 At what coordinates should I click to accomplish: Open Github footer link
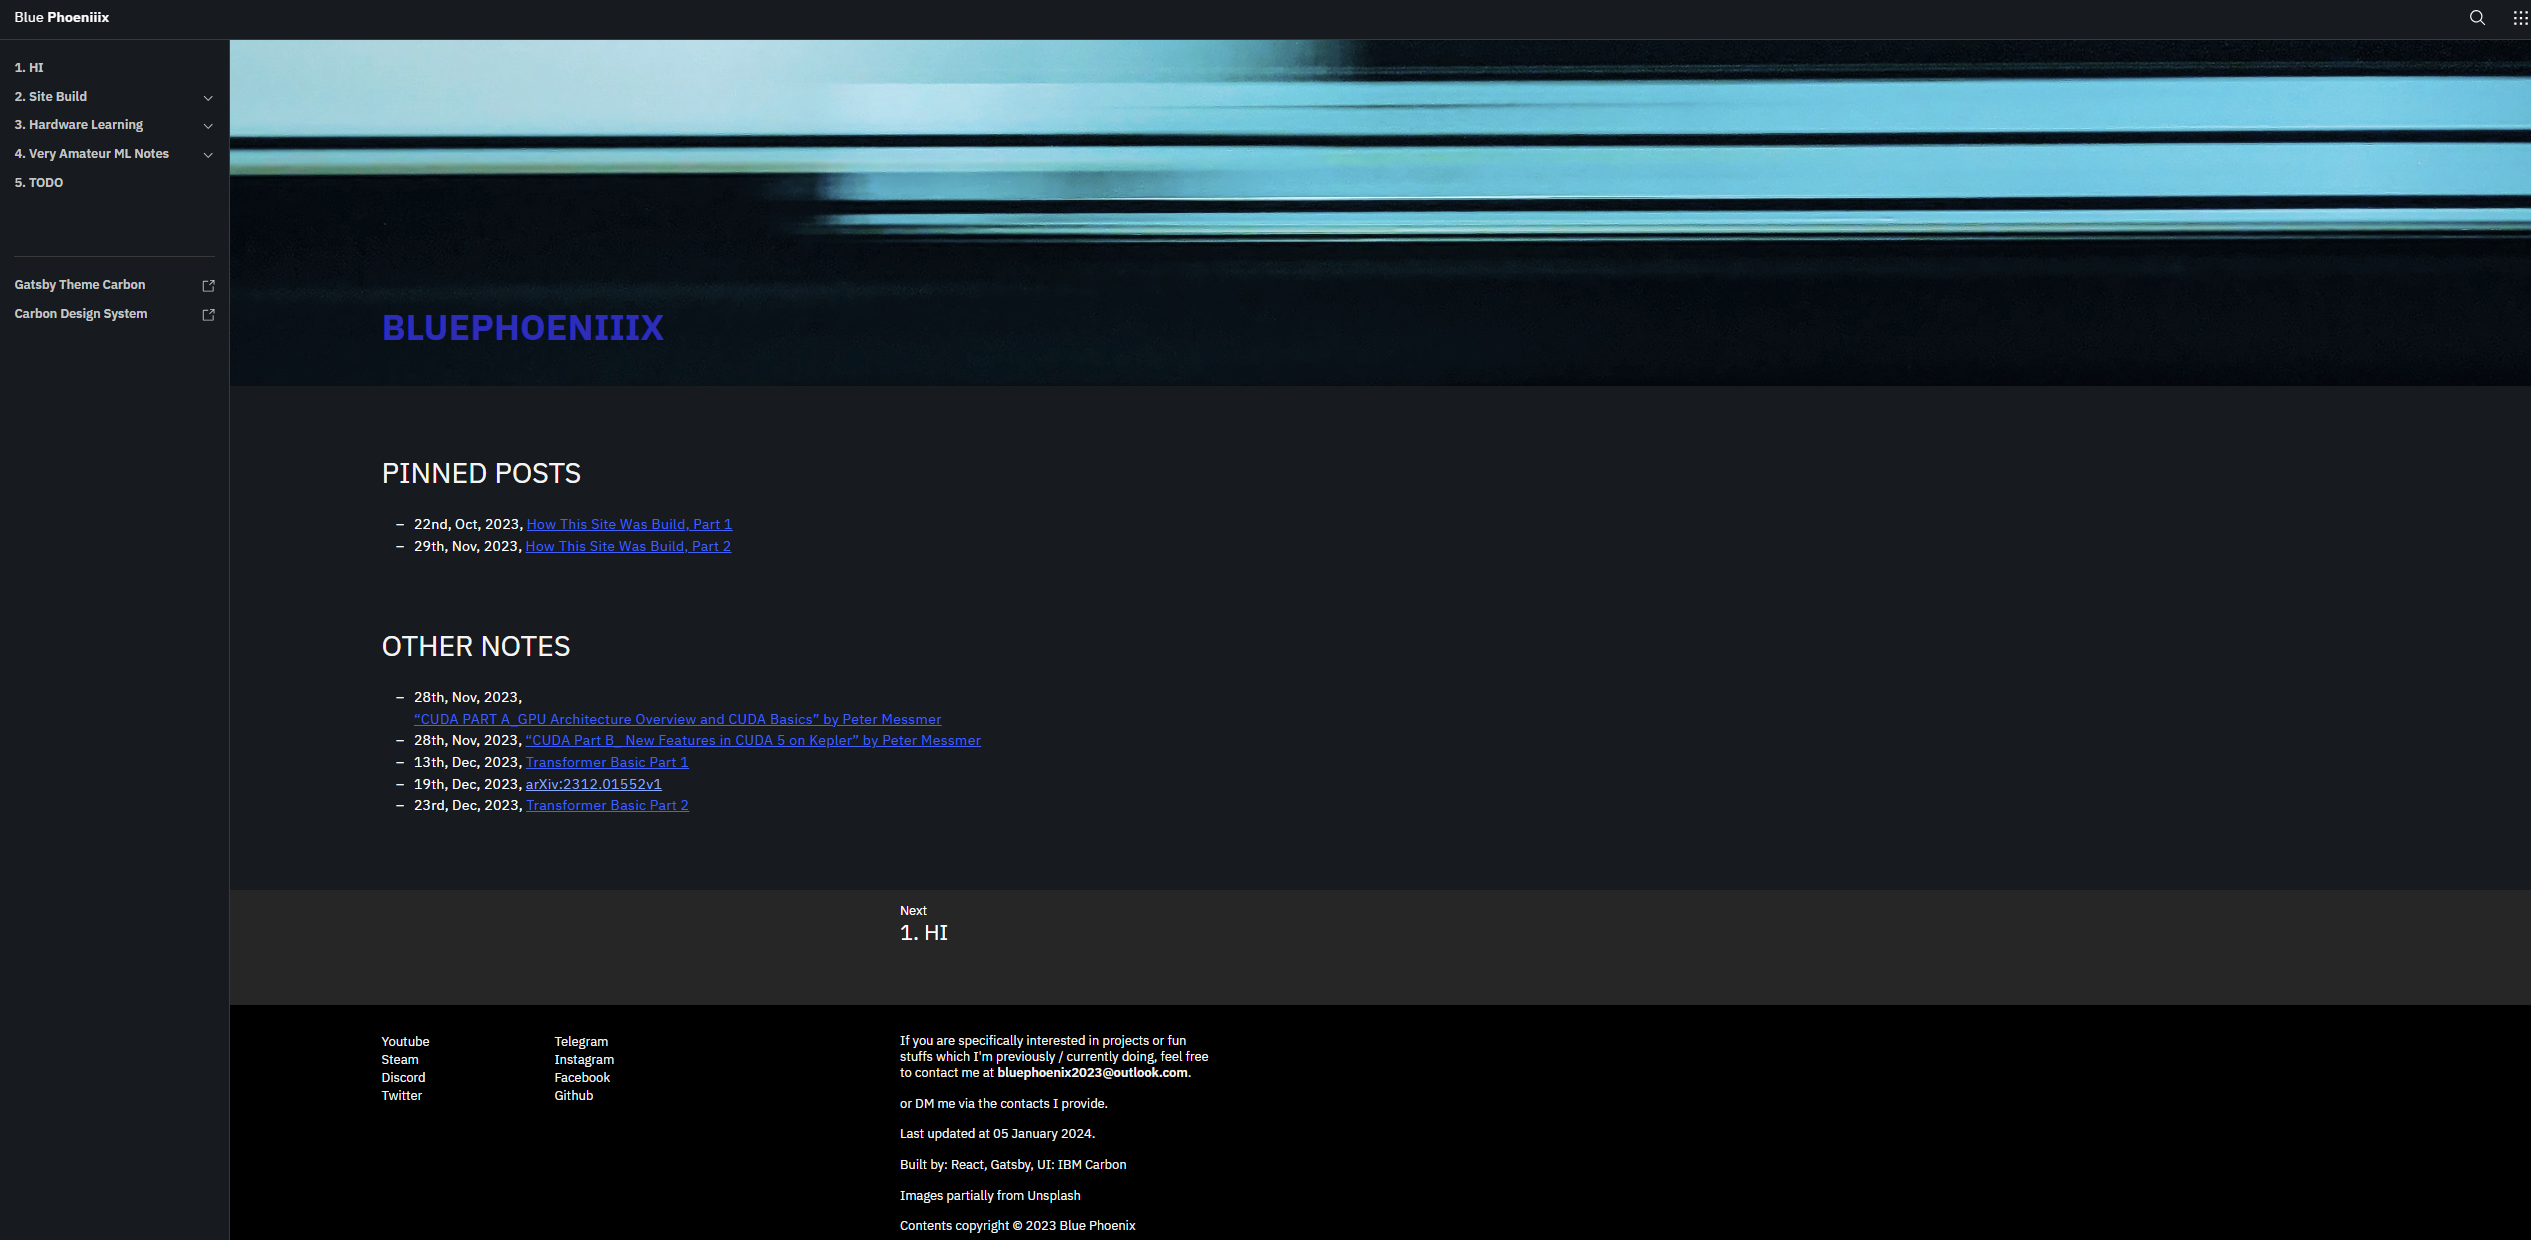tap(574, 1096)
